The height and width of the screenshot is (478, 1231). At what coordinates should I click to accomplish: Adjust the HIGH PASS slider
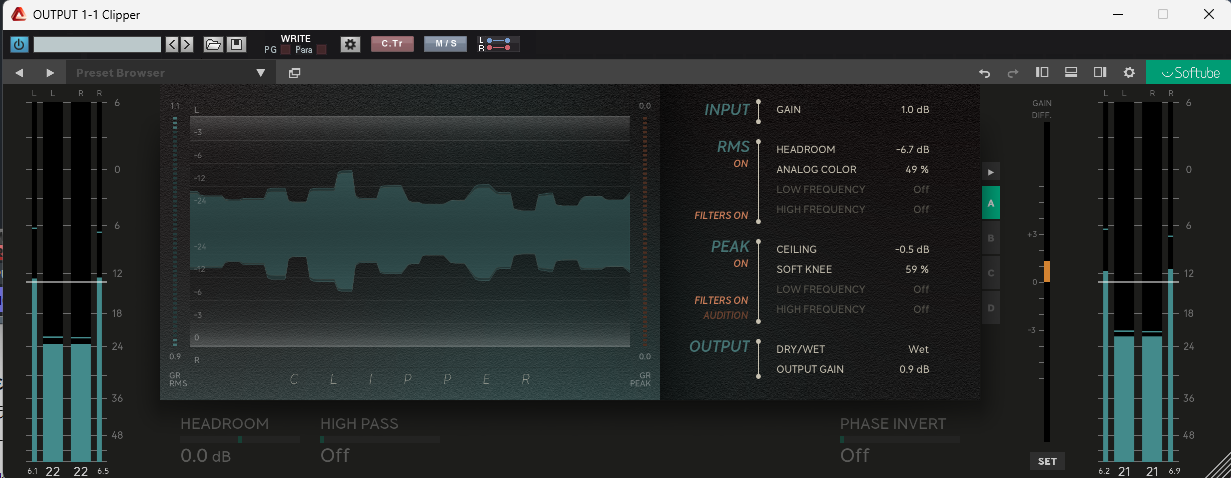(380, 439)
